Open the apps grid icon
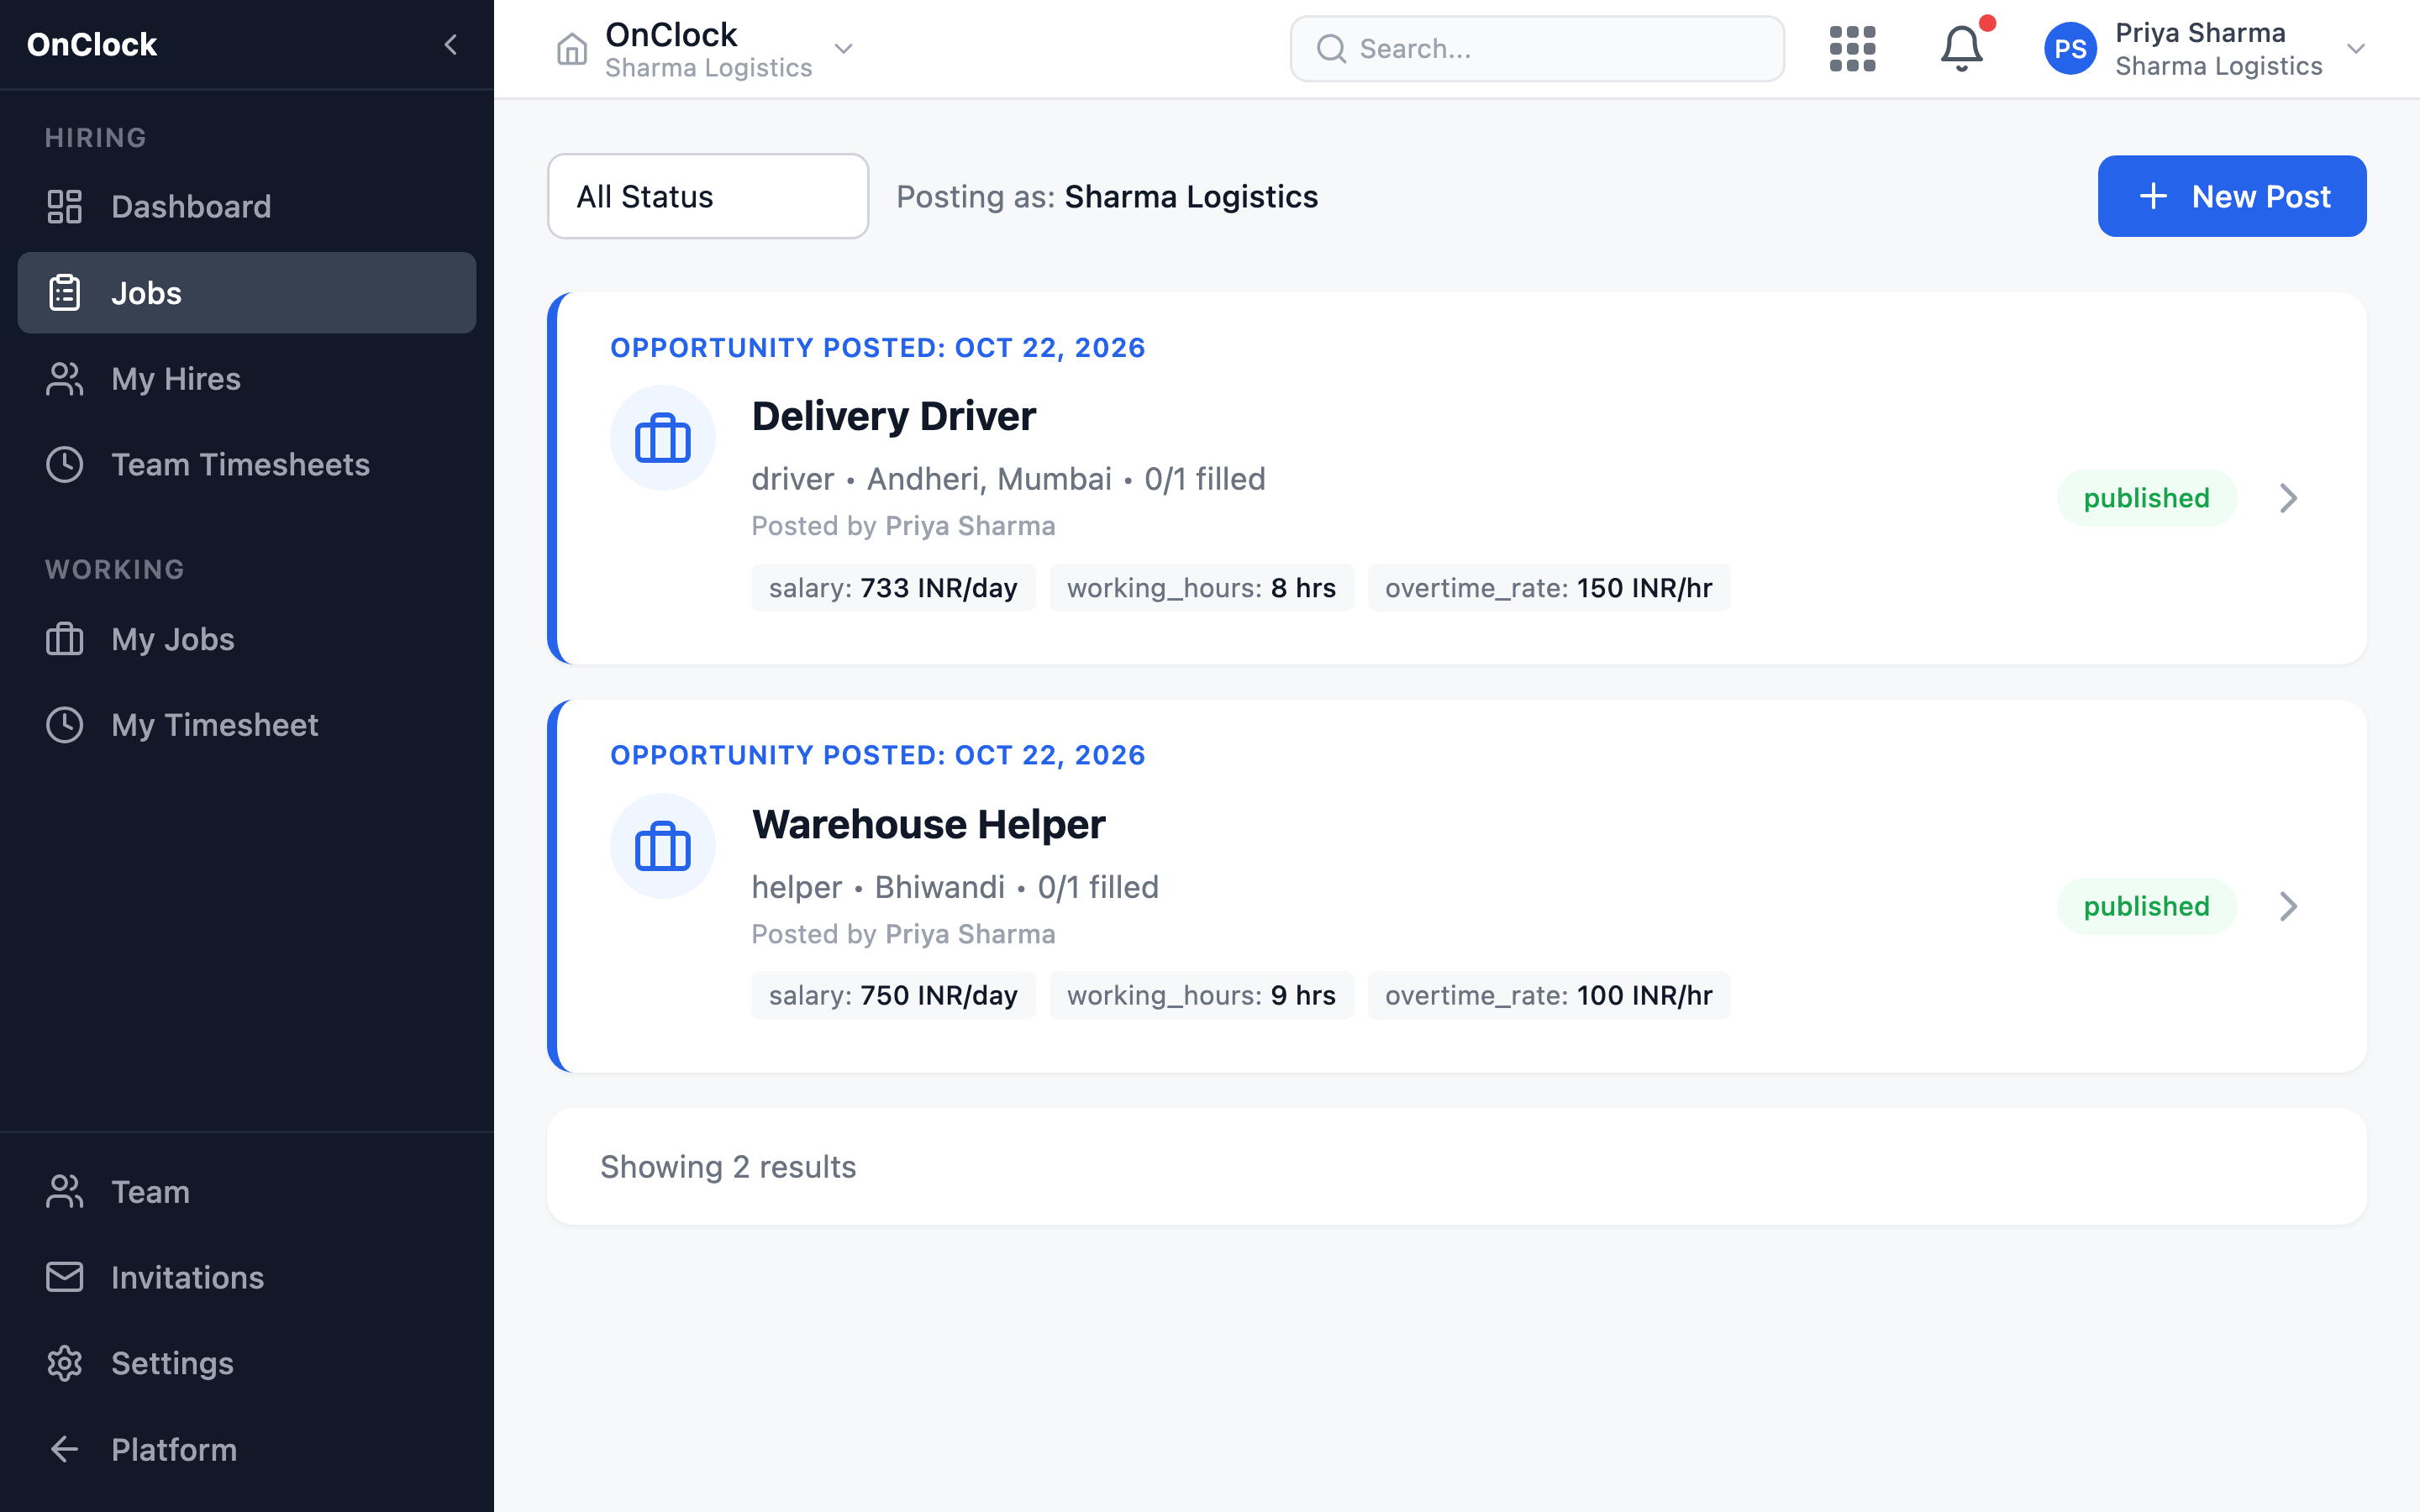 [1852, 49]
